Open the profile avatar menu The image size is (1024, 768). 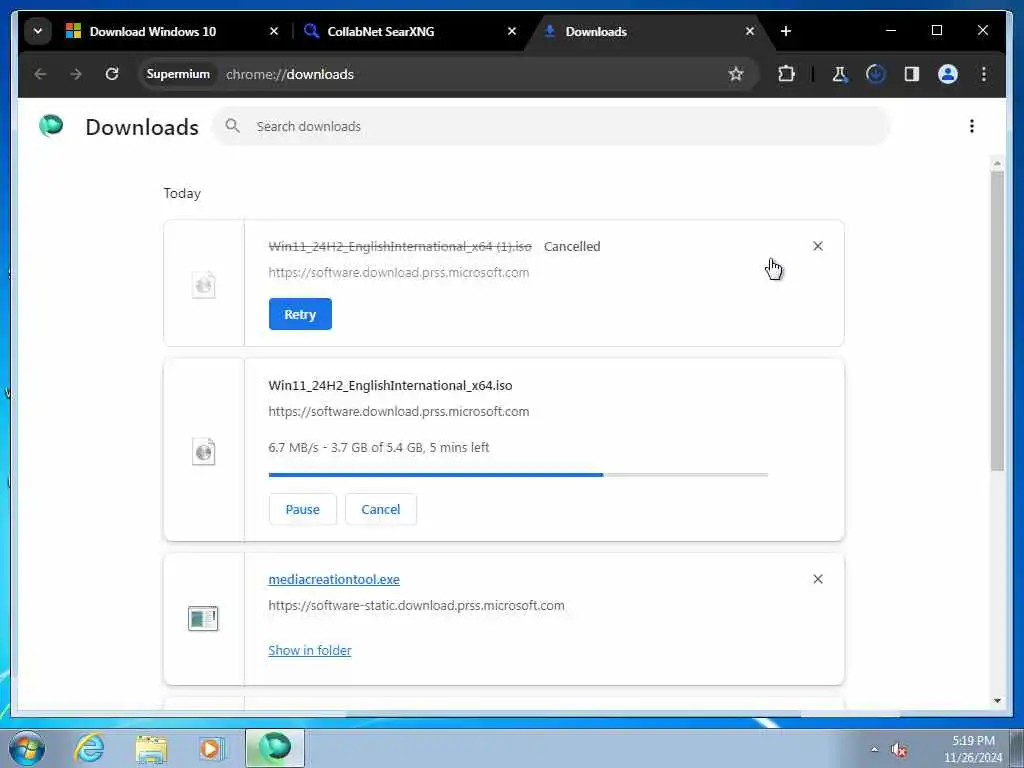coord(948,74)
